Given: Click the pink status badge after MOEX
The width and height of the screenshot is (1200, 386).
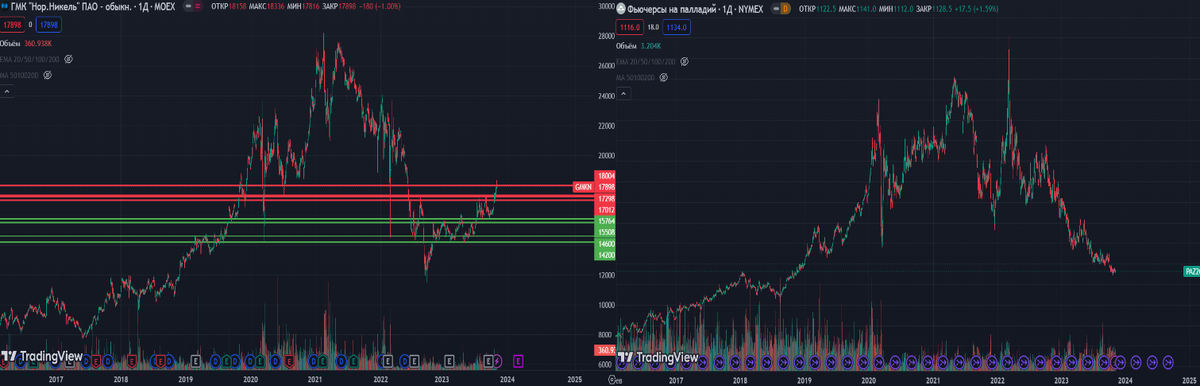Looking at the screenshot, I should pyautogui.click(x=198, y=6).
